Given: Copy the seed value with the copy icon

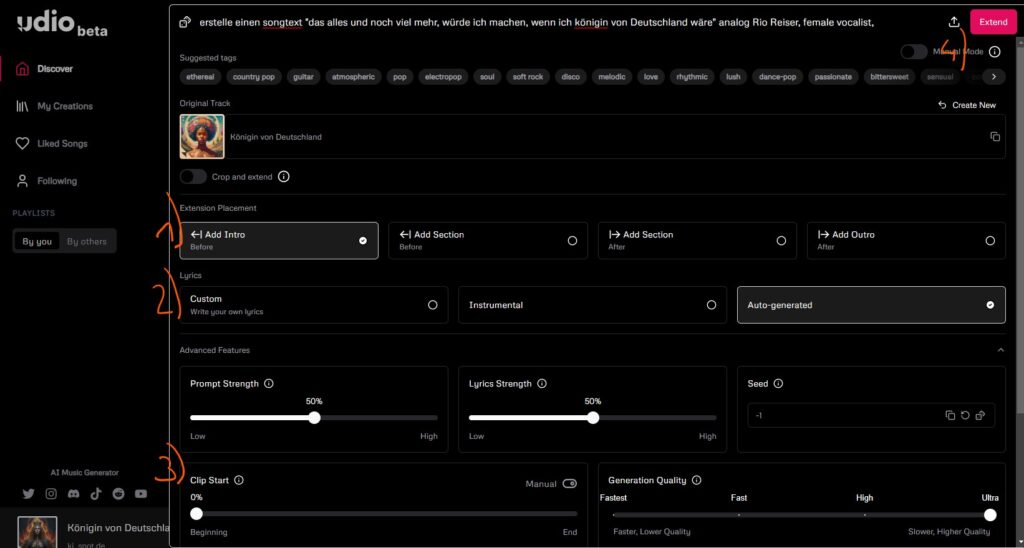Looking at the screenshot, I should pyautogui.click(x=950, y=415).
